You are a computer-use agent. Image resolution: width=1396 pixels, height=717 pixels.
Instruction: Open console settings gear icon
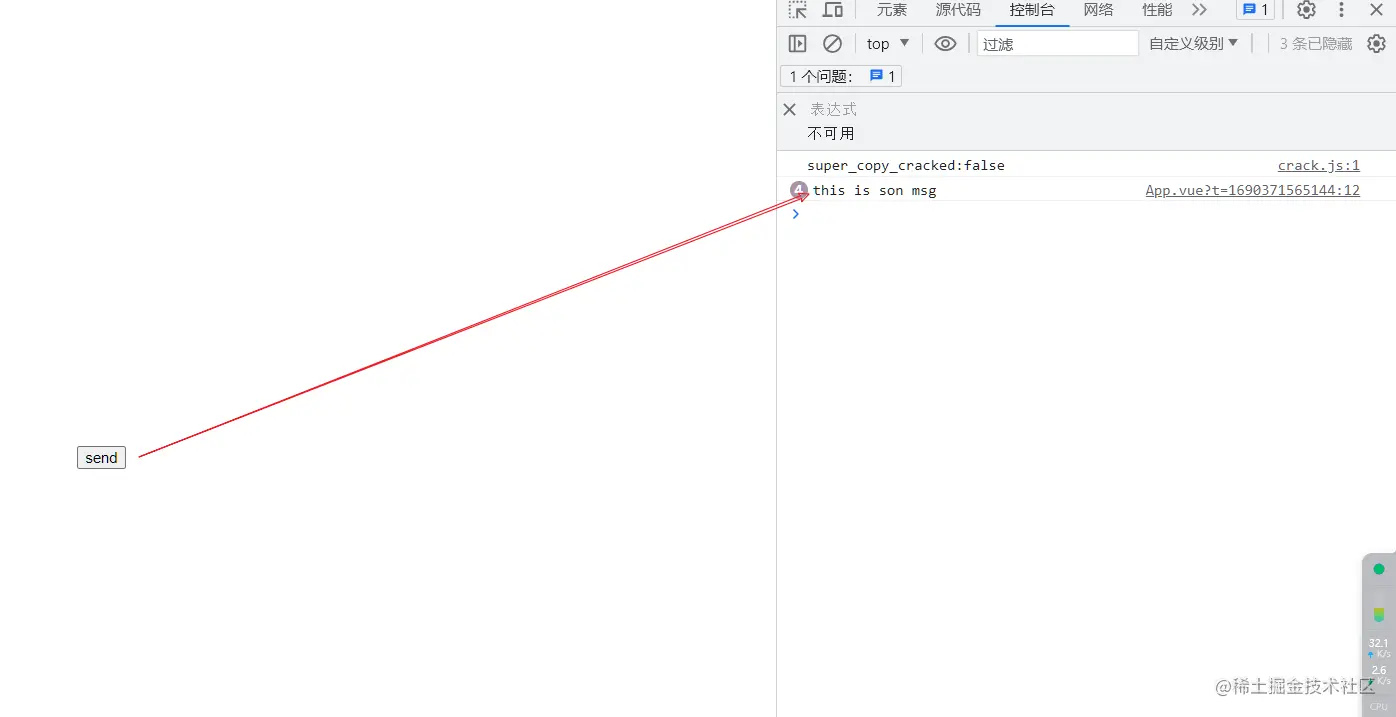(x=1377, y=44)
